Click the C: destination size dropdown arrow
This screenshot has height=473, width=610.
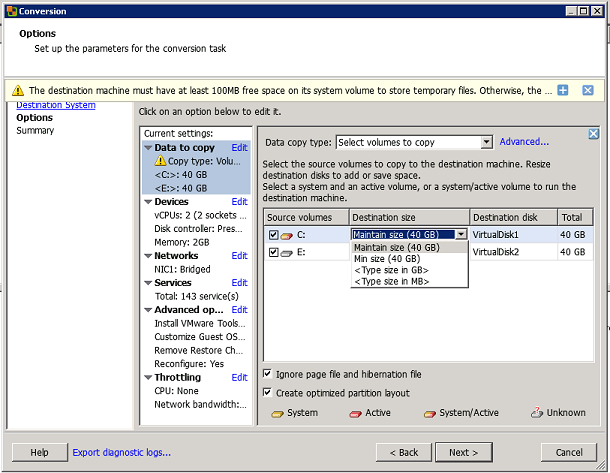pyautogui.click(x=461, y=234)
